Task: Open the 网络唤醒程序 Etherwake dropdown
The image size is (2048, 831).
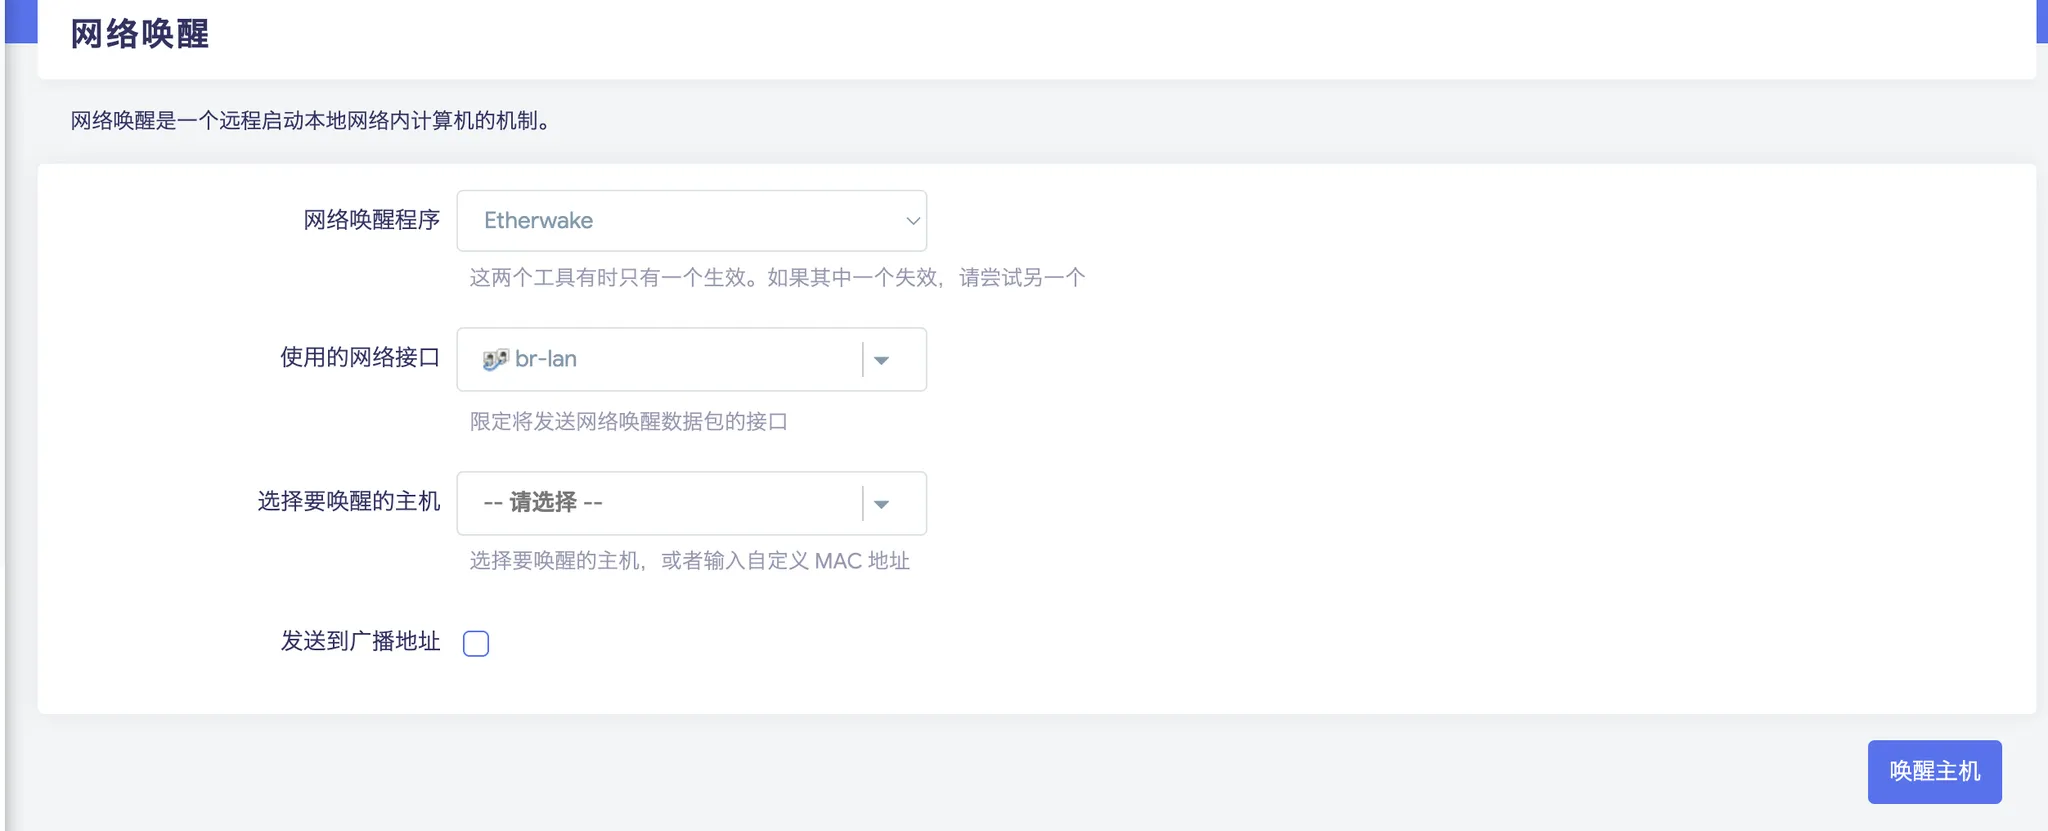Action: [690, 221]
